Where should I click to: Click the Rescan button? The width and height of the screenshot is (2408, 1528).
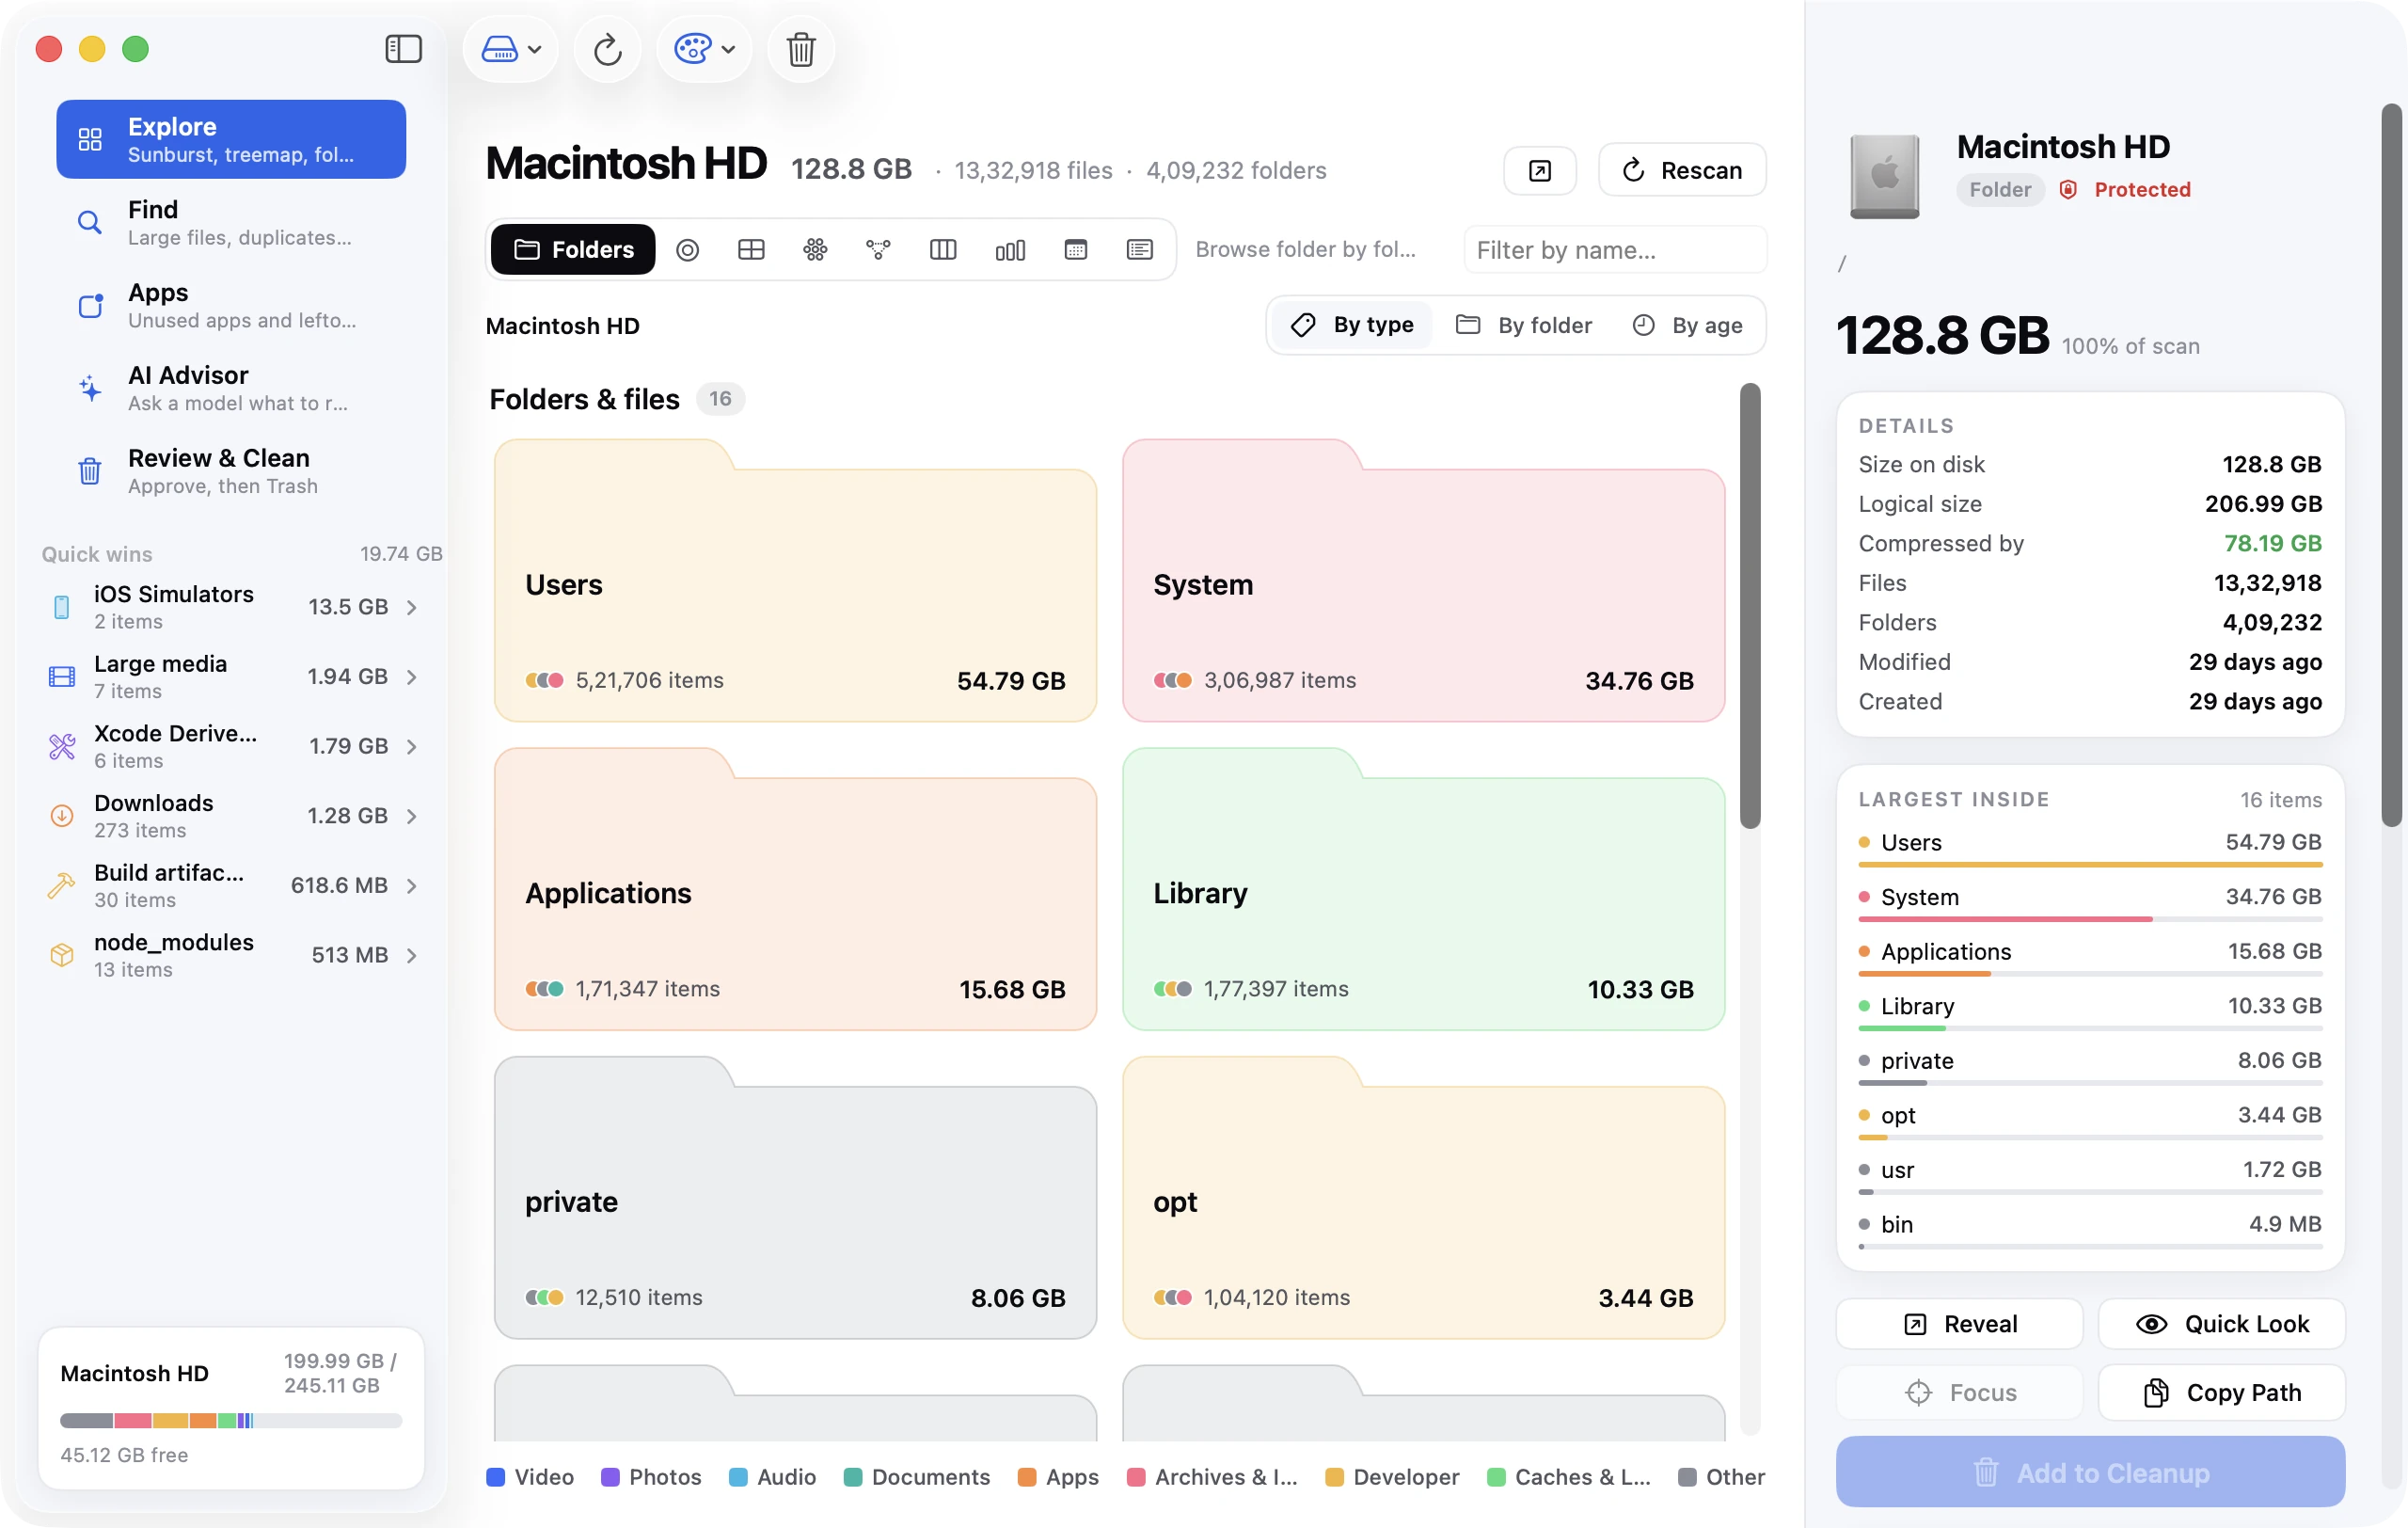tap(1682, 171)
